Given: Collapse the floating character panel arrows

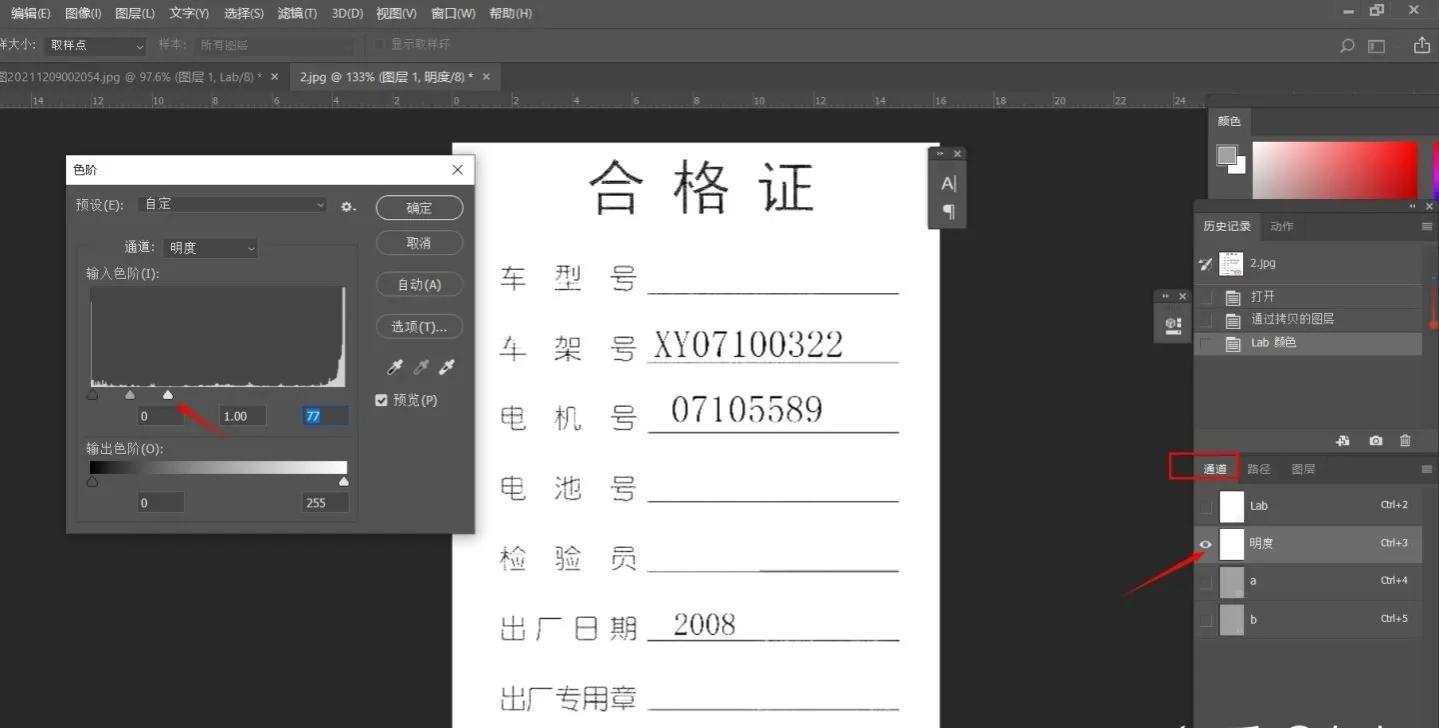Looking at the screenshot, I should point(941,154).
